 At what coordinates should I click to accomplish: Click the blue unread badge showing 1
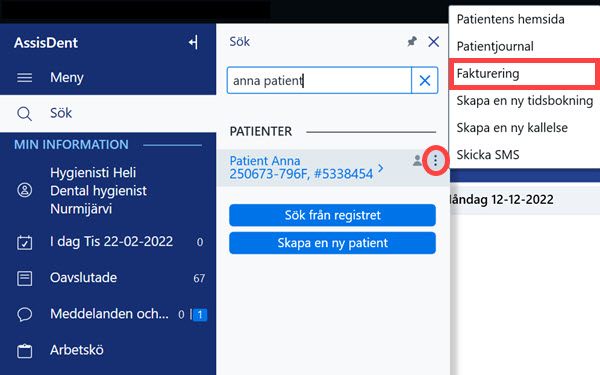click(200, 315)
